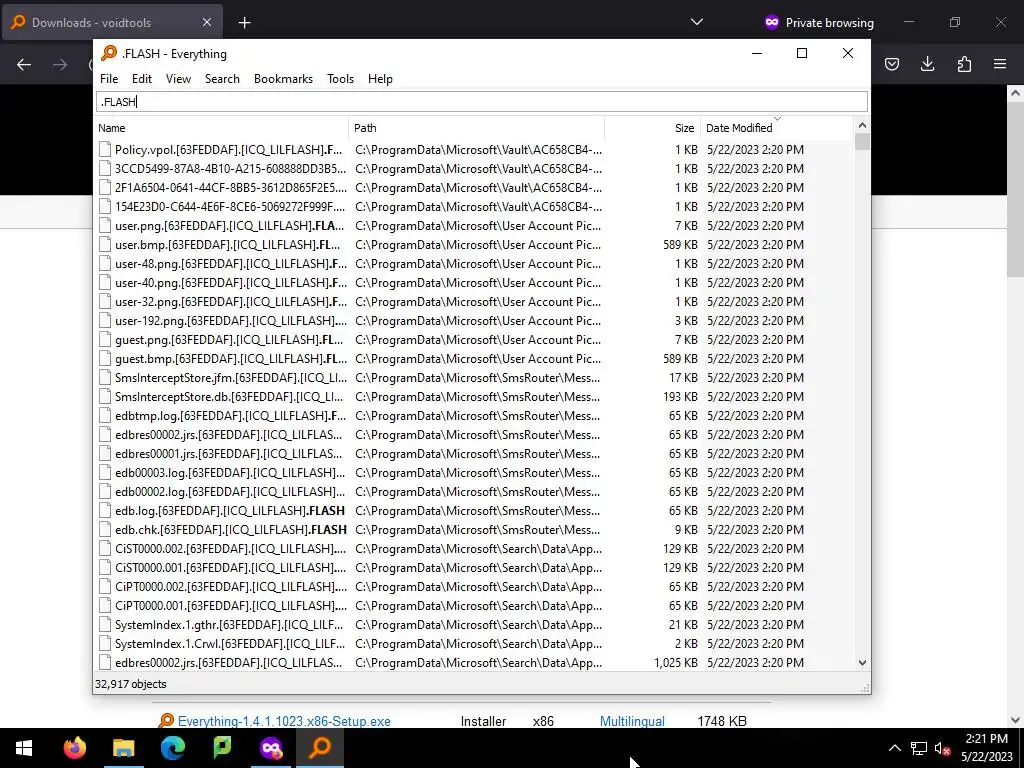The image size is (1024, 768).
Task: Open the Multilingual link on the download page
Action: point(632,721)
